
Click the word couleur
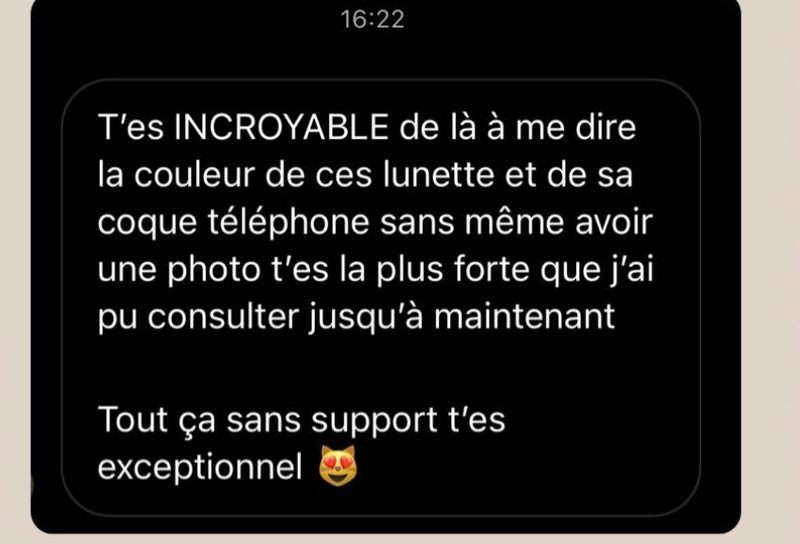[x=194, y=175]
